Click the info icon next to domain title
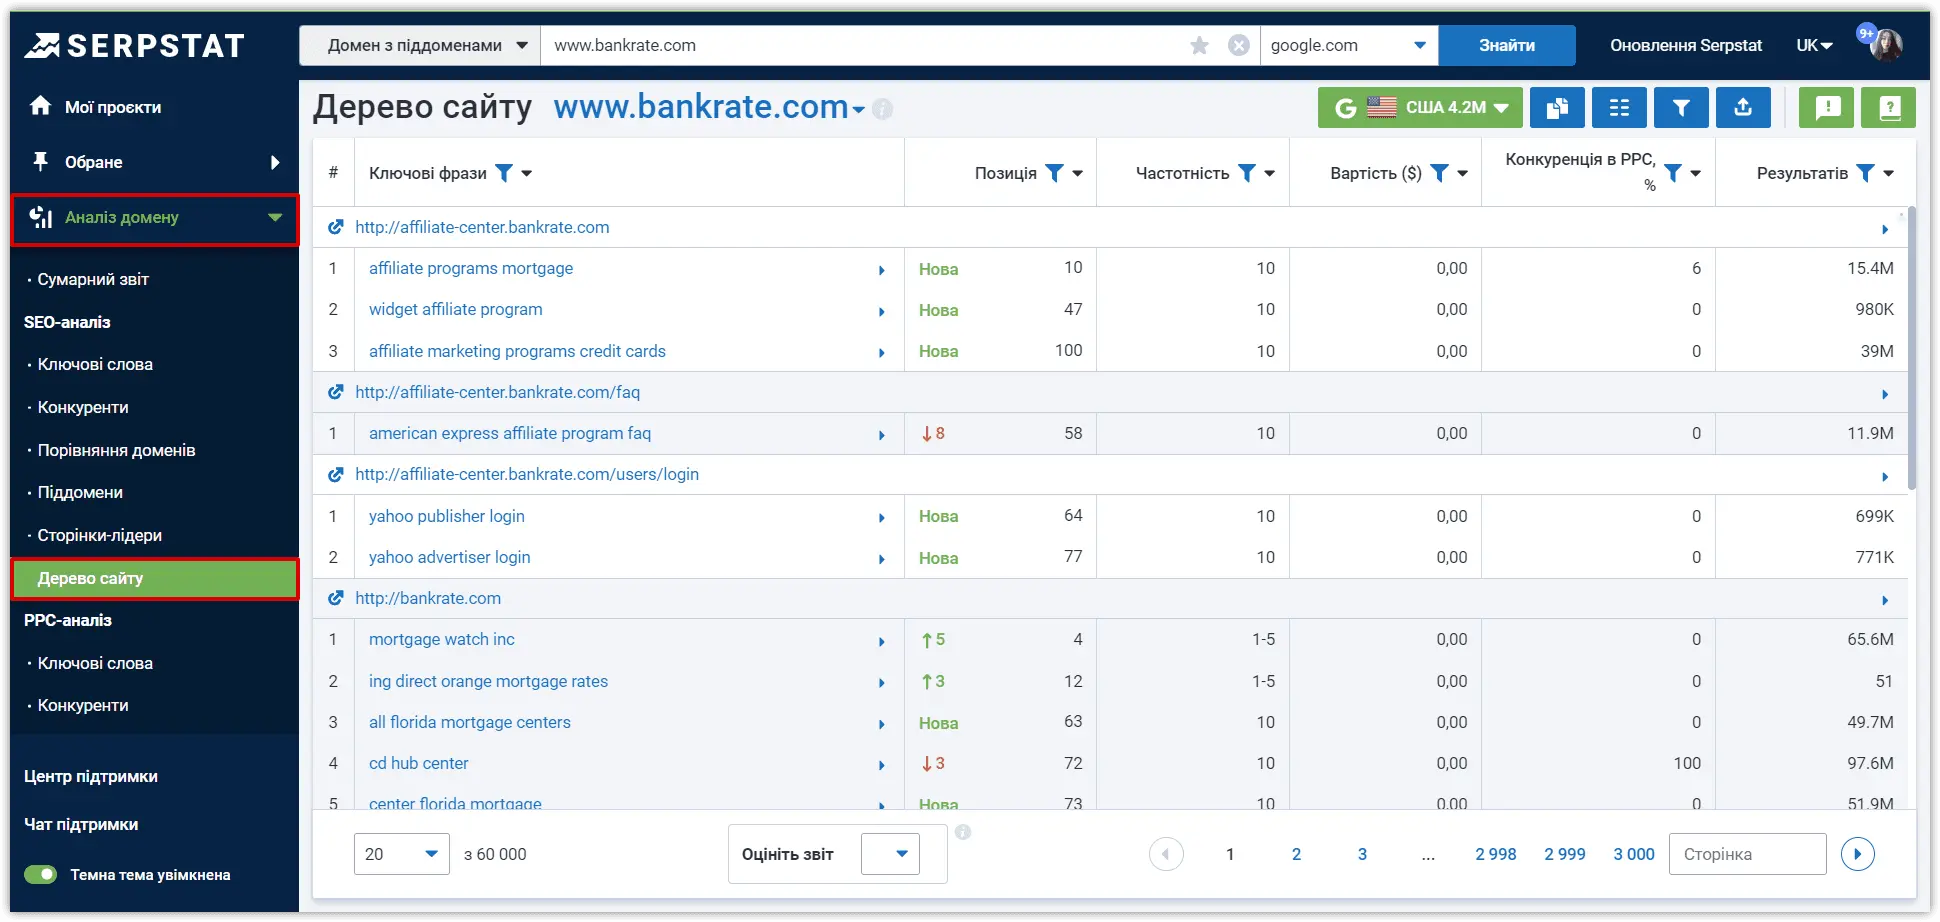 [x=882, y=109]
